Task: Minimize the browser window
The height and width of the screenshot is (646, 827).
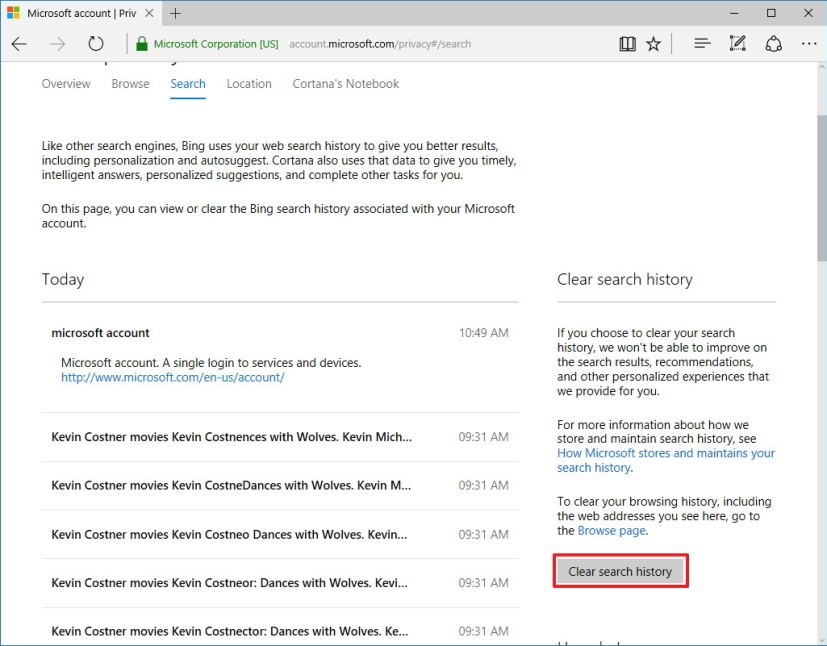Action: (x=734, y=13)
